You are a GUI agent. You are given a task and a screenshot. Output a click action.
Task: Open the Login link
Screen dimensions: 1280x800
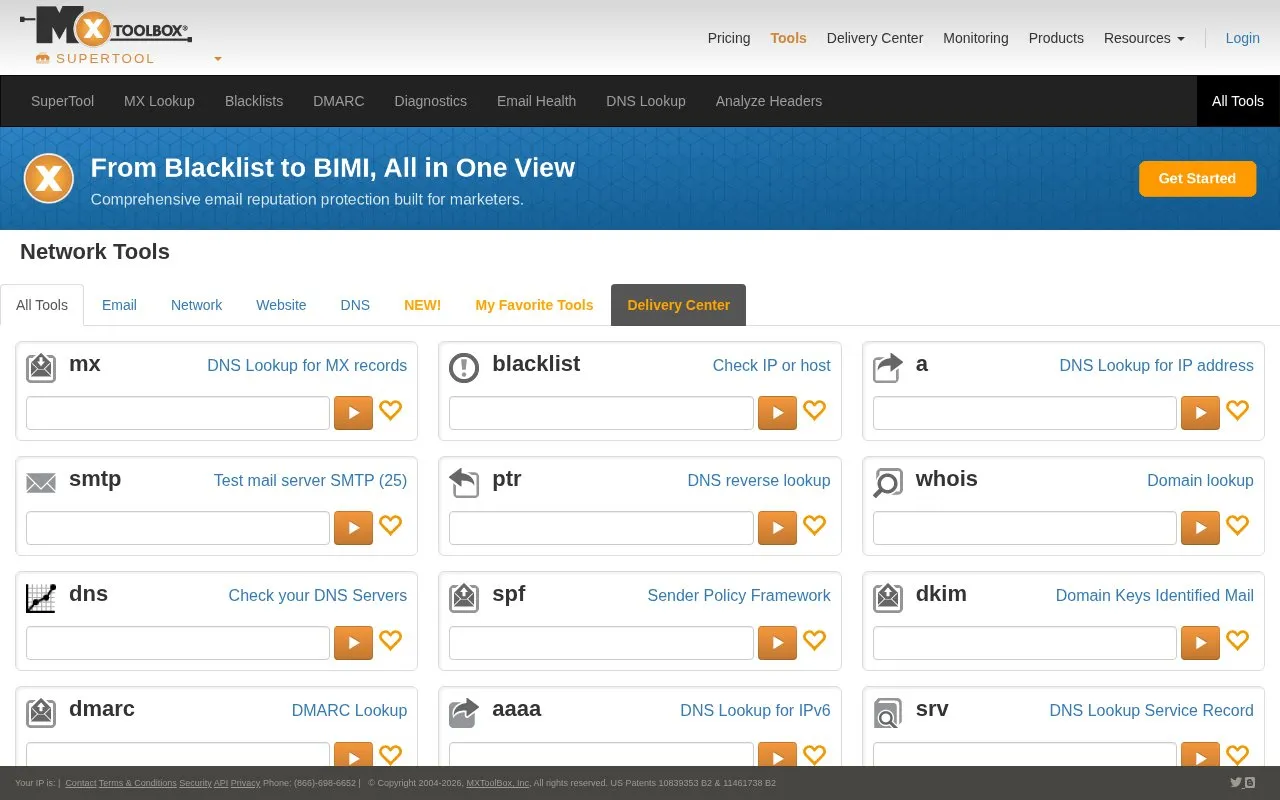point(1242,38)
